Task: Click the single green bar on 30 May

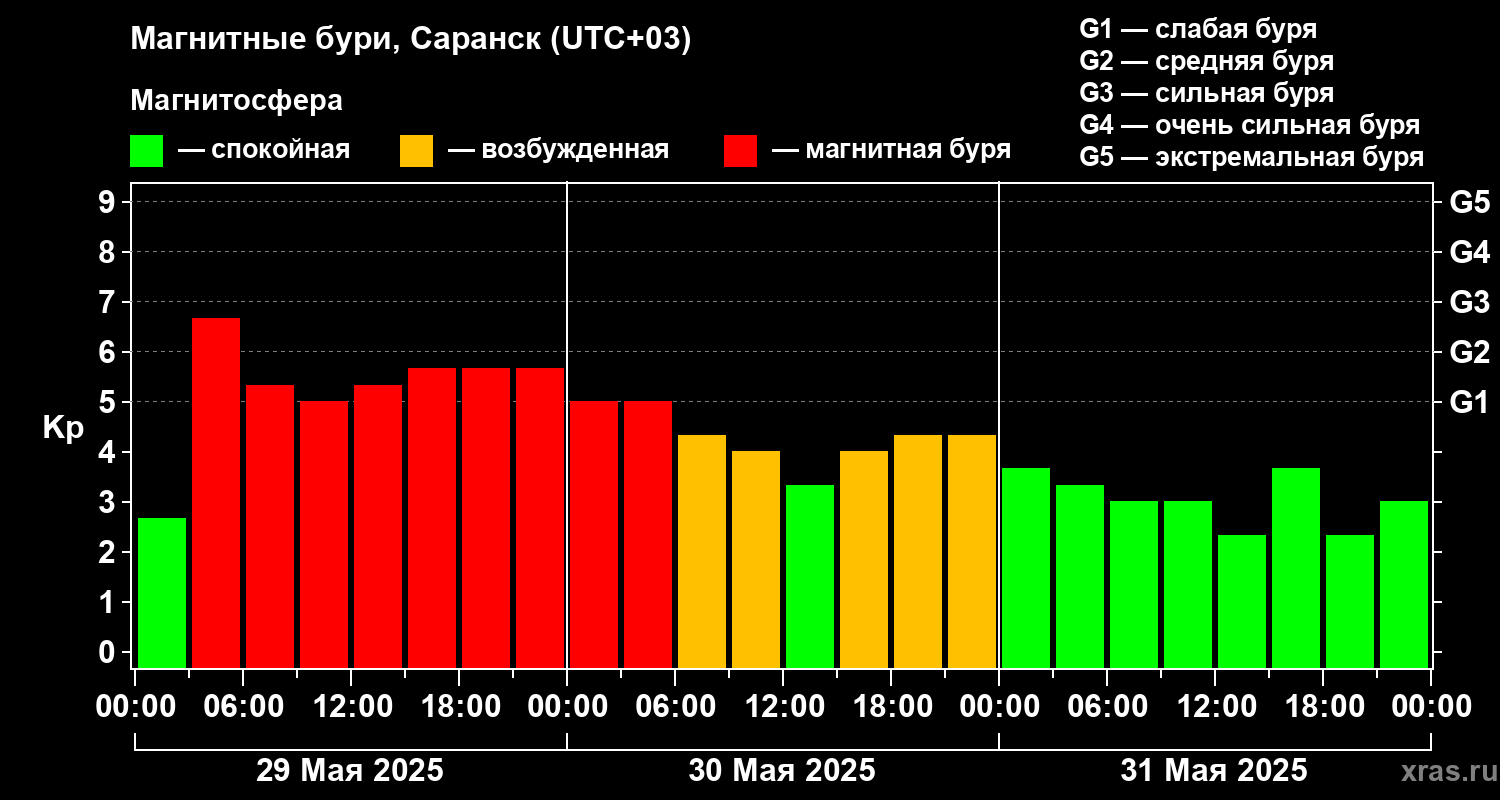Action: pos(810,576)
